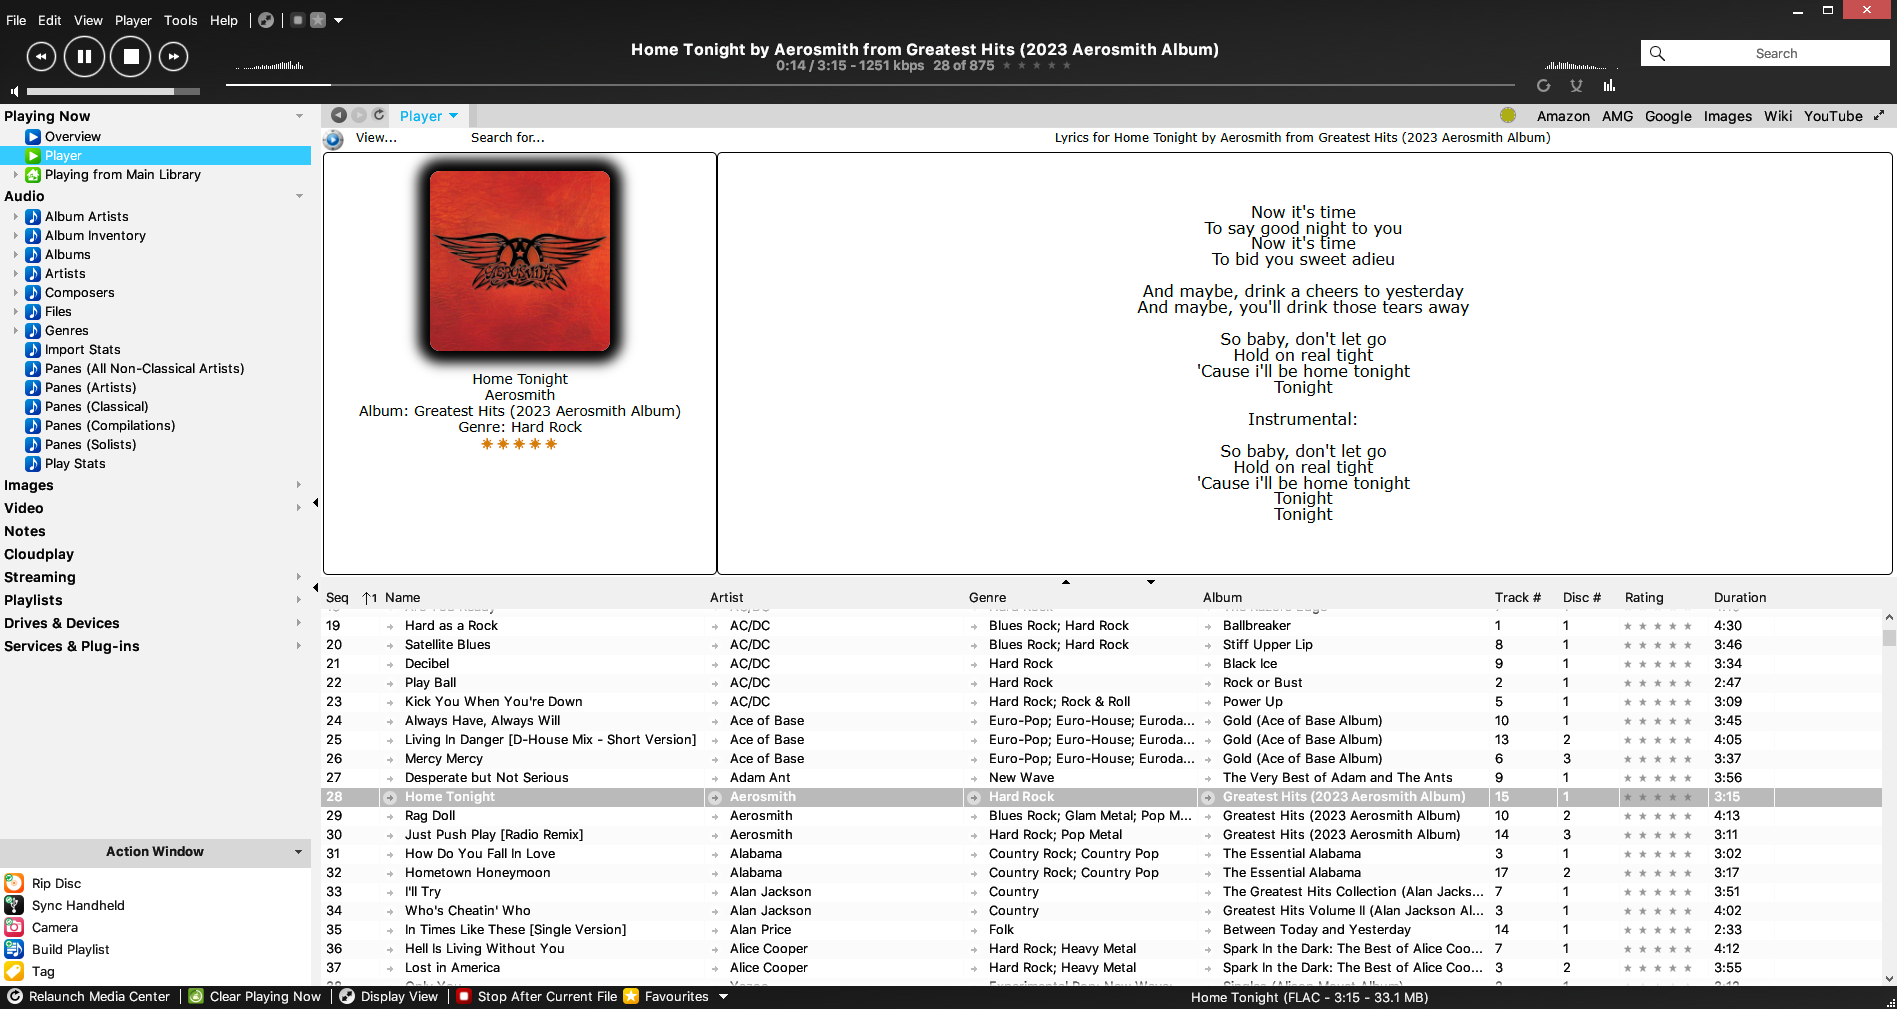The image size is (1897, 1009).
Task: Click the yellow status circle icon
Action: tap(1508, 116)
